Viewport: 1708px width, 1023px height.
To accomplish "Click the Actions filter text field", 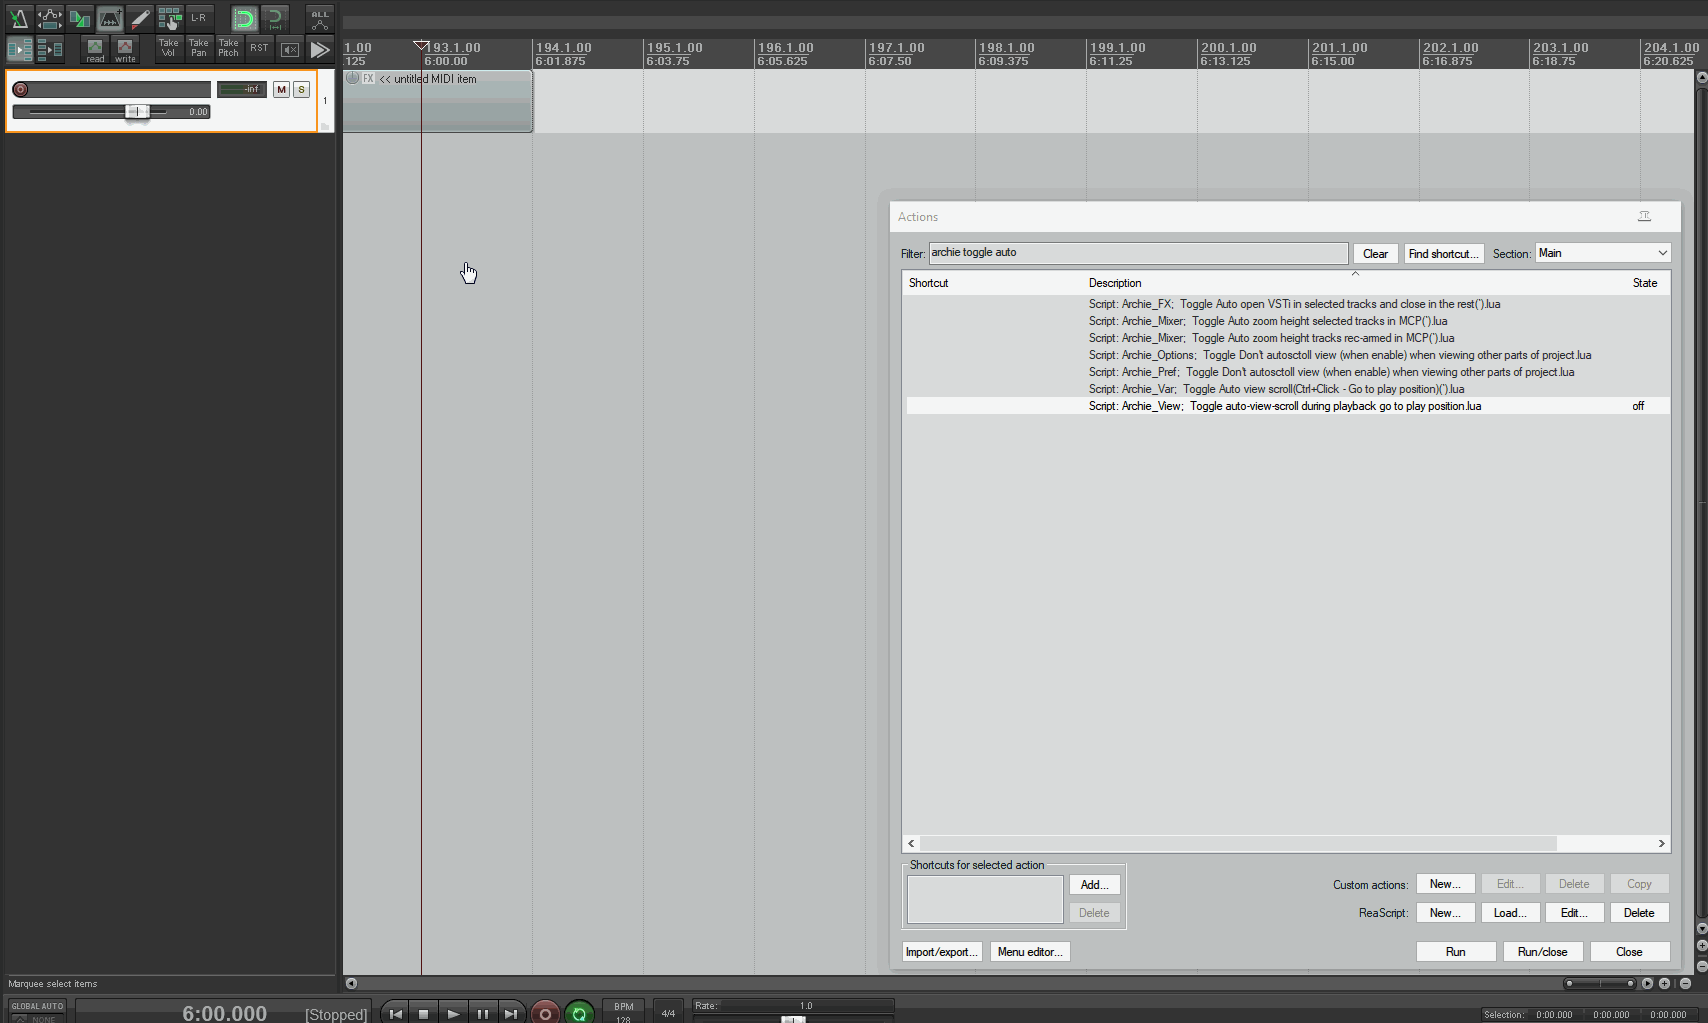I will 1138,253.
